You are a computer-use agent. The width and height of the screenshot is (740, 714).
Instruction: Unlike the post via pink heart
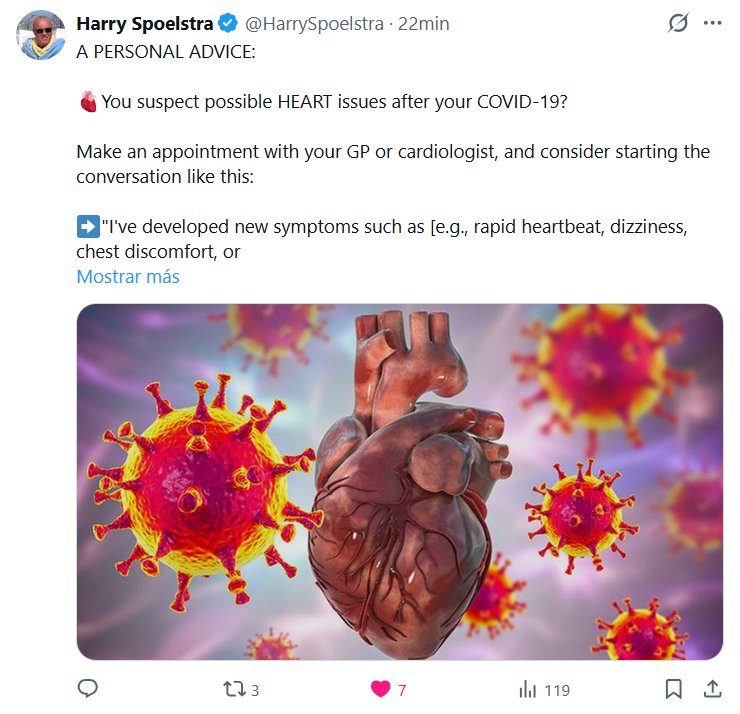[x=380, y=688]
